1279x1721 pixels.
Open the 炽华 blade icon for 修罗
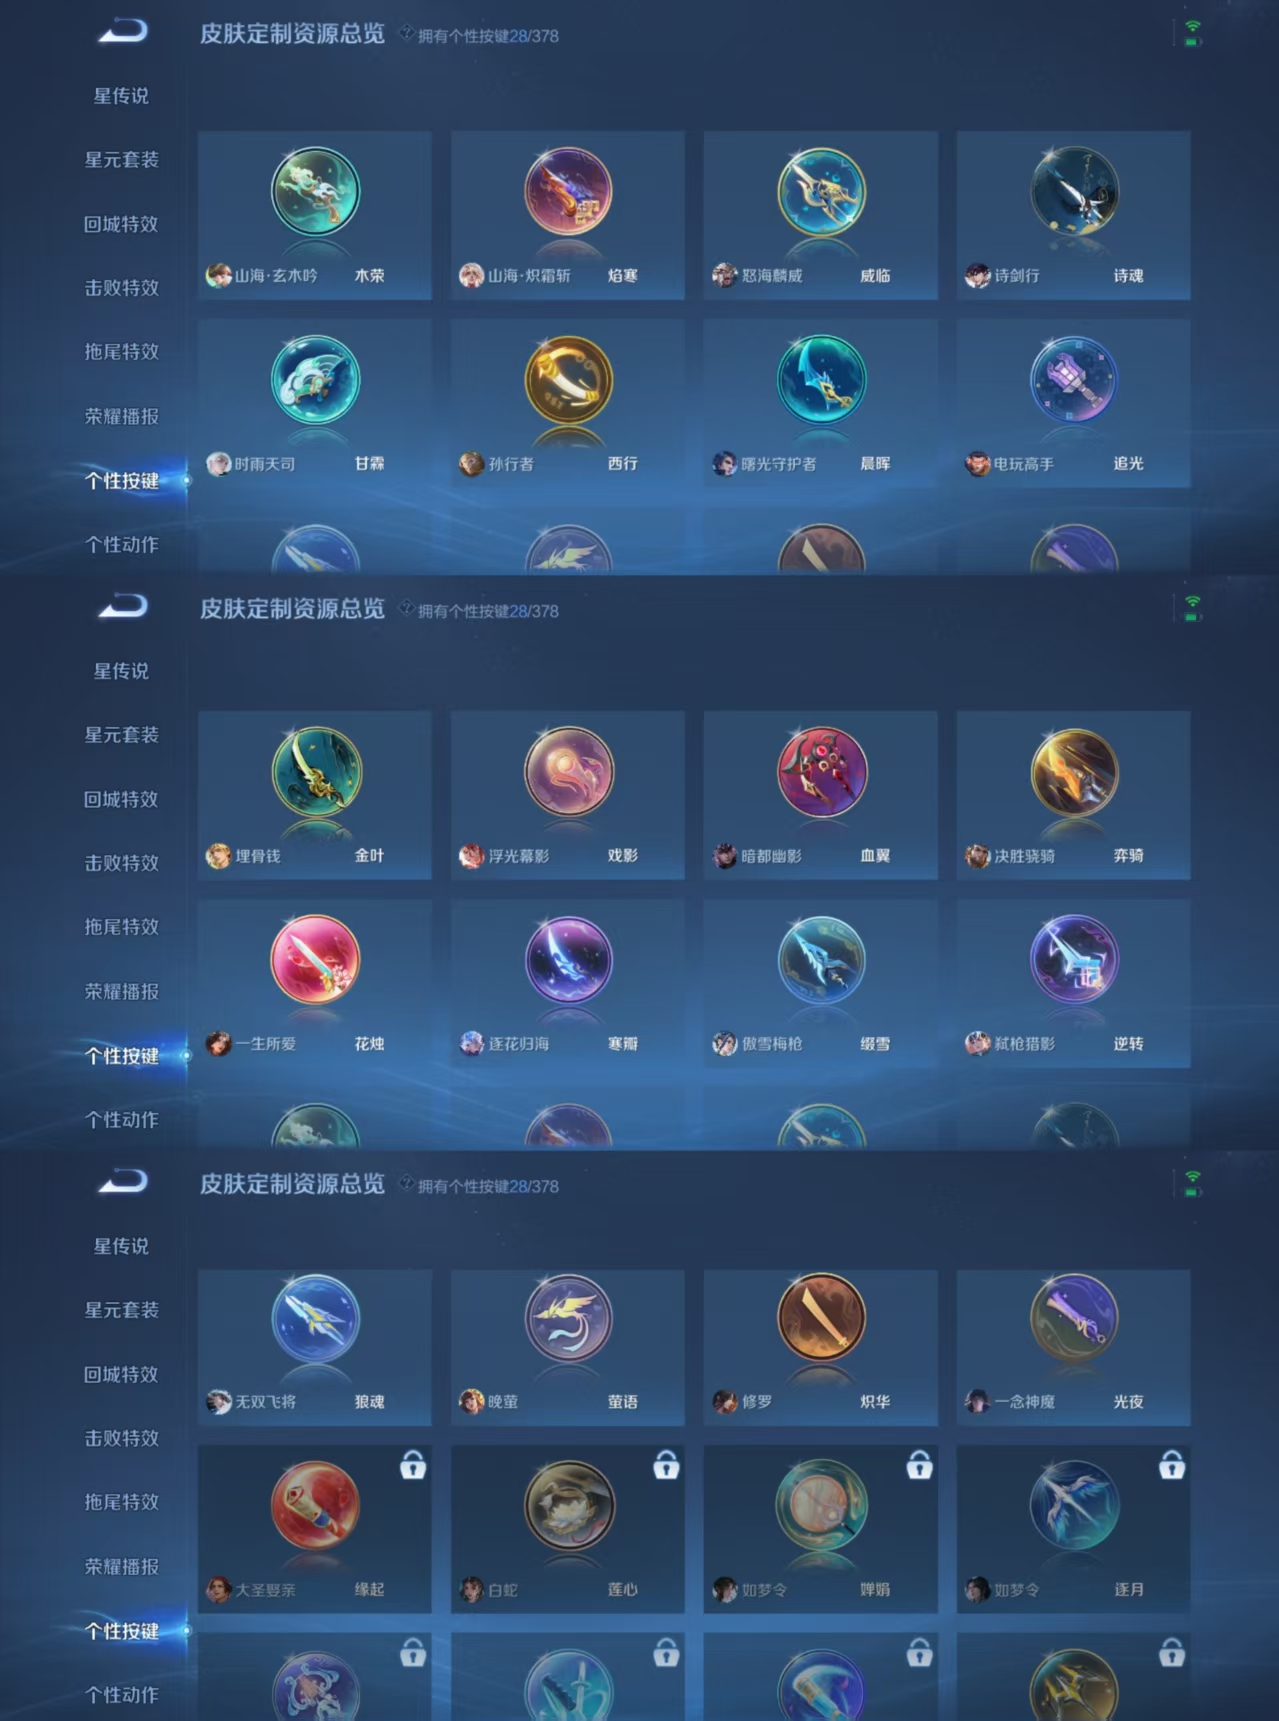point(821,1319)
